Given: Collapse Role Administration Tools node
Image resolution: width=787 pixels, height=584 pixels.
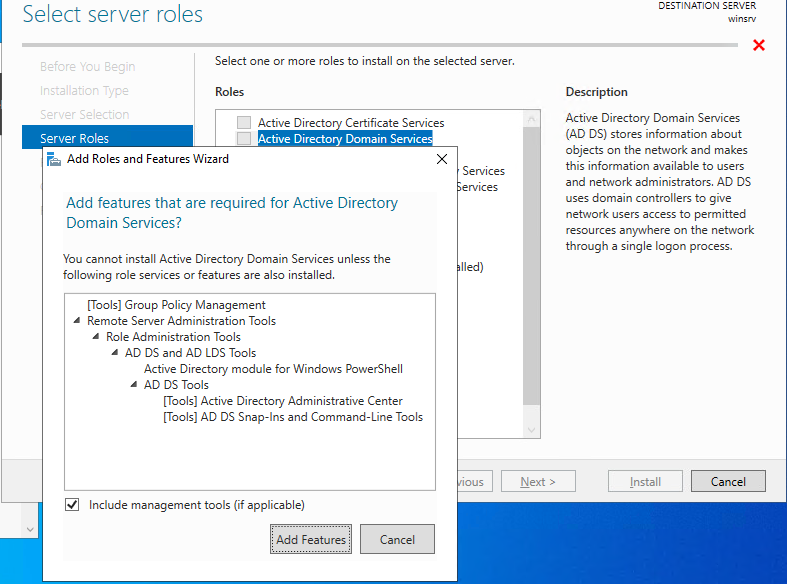Looking at the screenshot, I should pyautogui.click(x=97, y=337).
